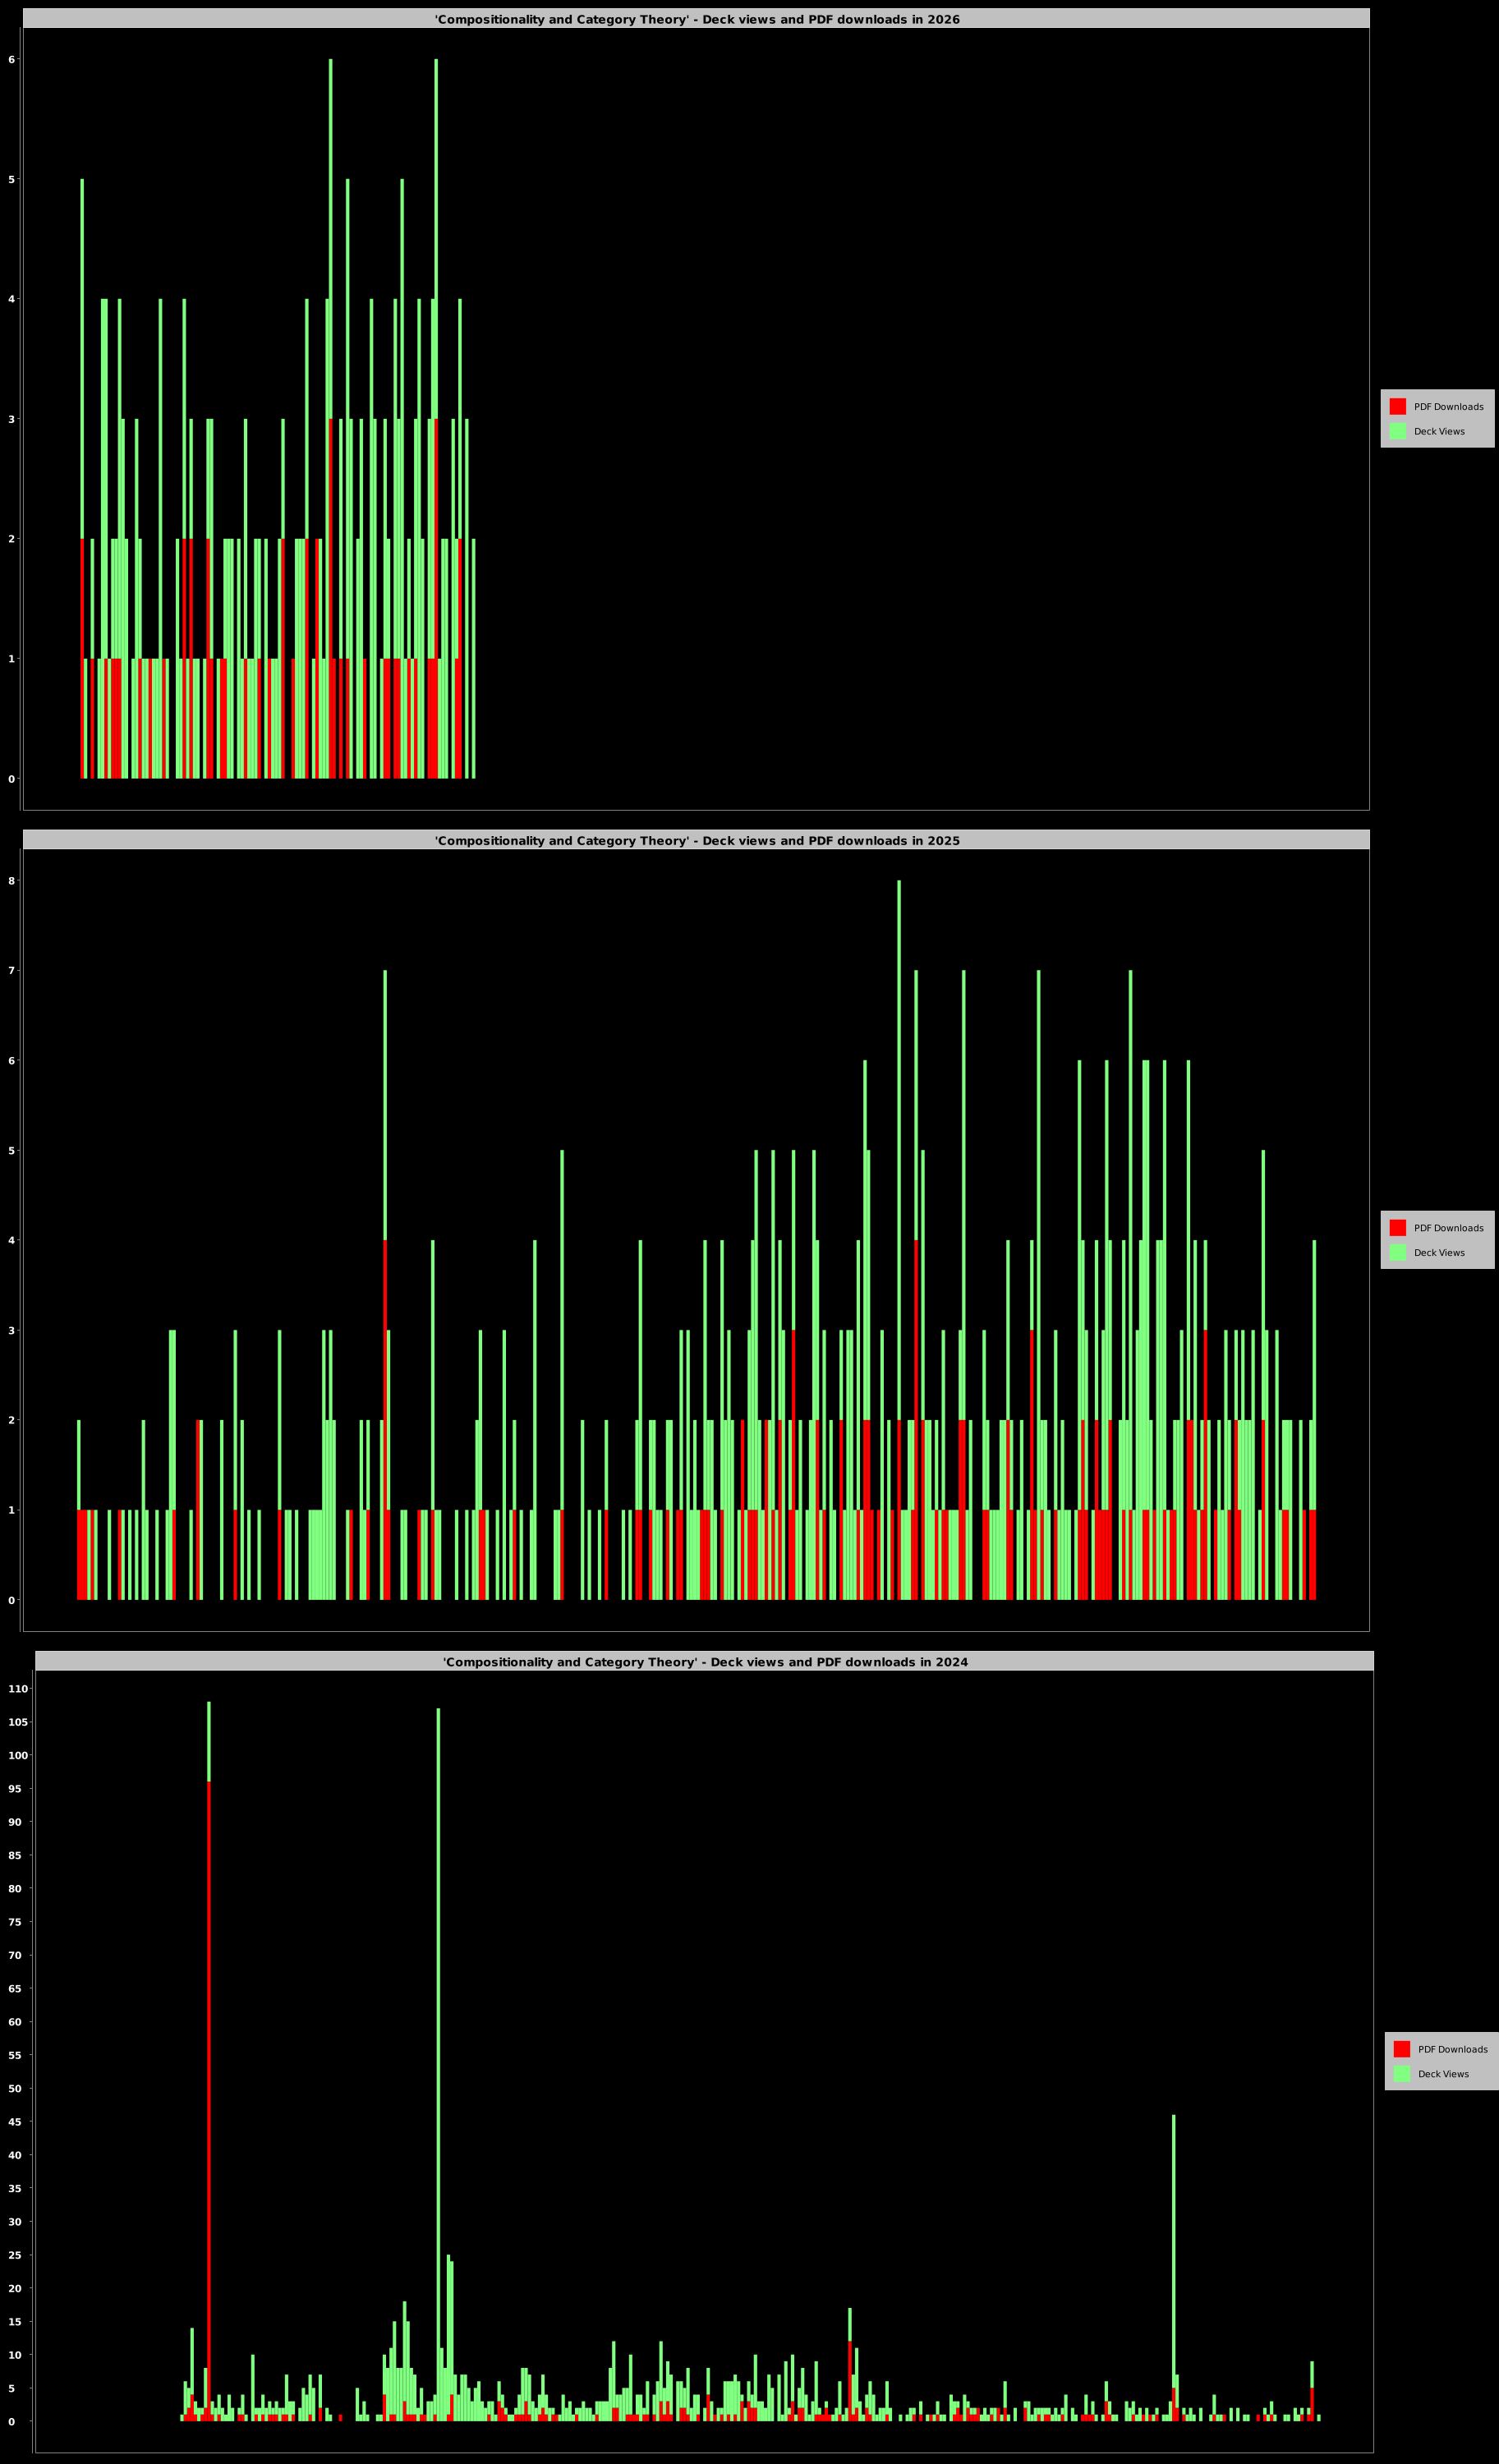Image resolution: width=1499 pixels, height=2464 pixels.
Task: Select 'PDF Downloads' legend label for 2025 chart
Action: tap(1448, 1228)
